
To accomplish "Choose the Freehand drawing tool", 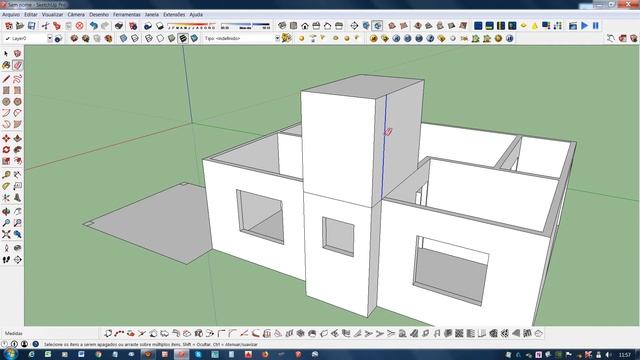I will [x=17, y=79].
